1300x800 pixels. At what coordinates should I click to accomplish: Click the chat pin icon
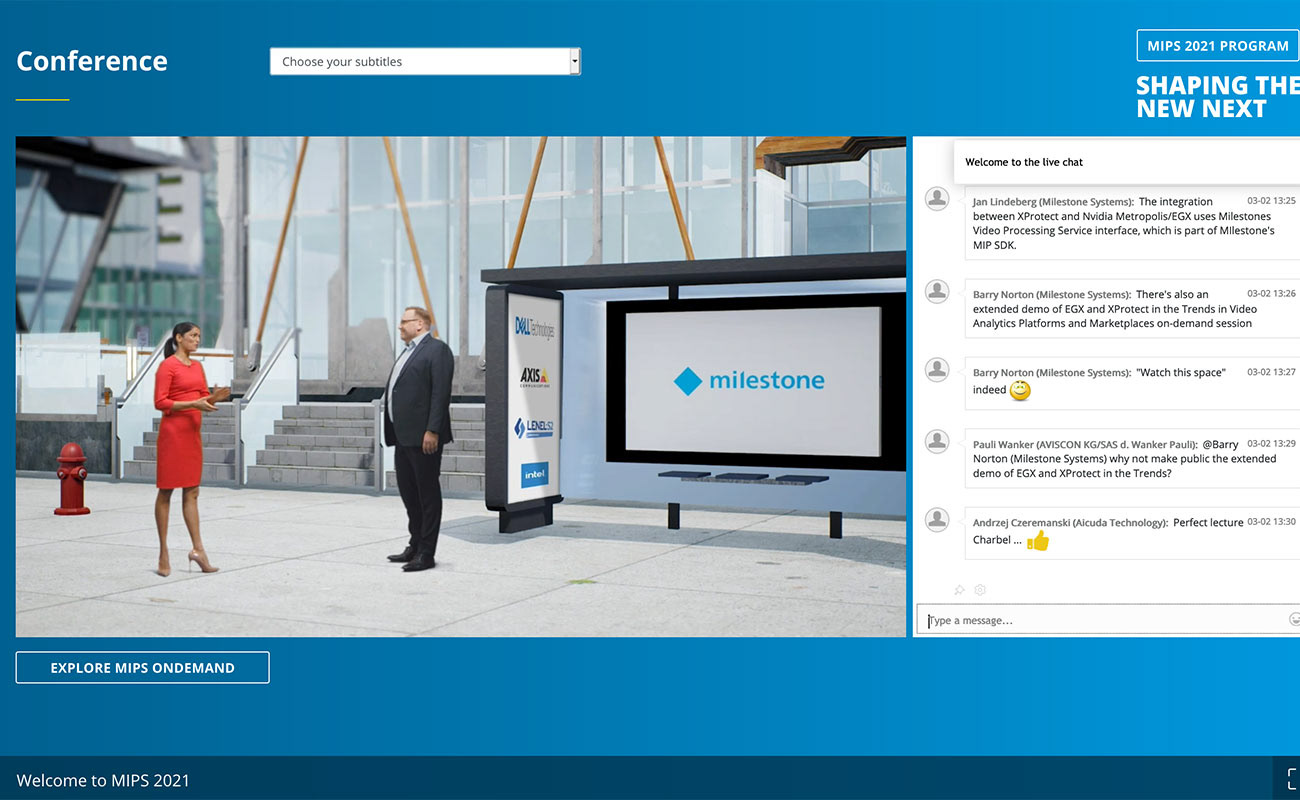click(959, 590)
